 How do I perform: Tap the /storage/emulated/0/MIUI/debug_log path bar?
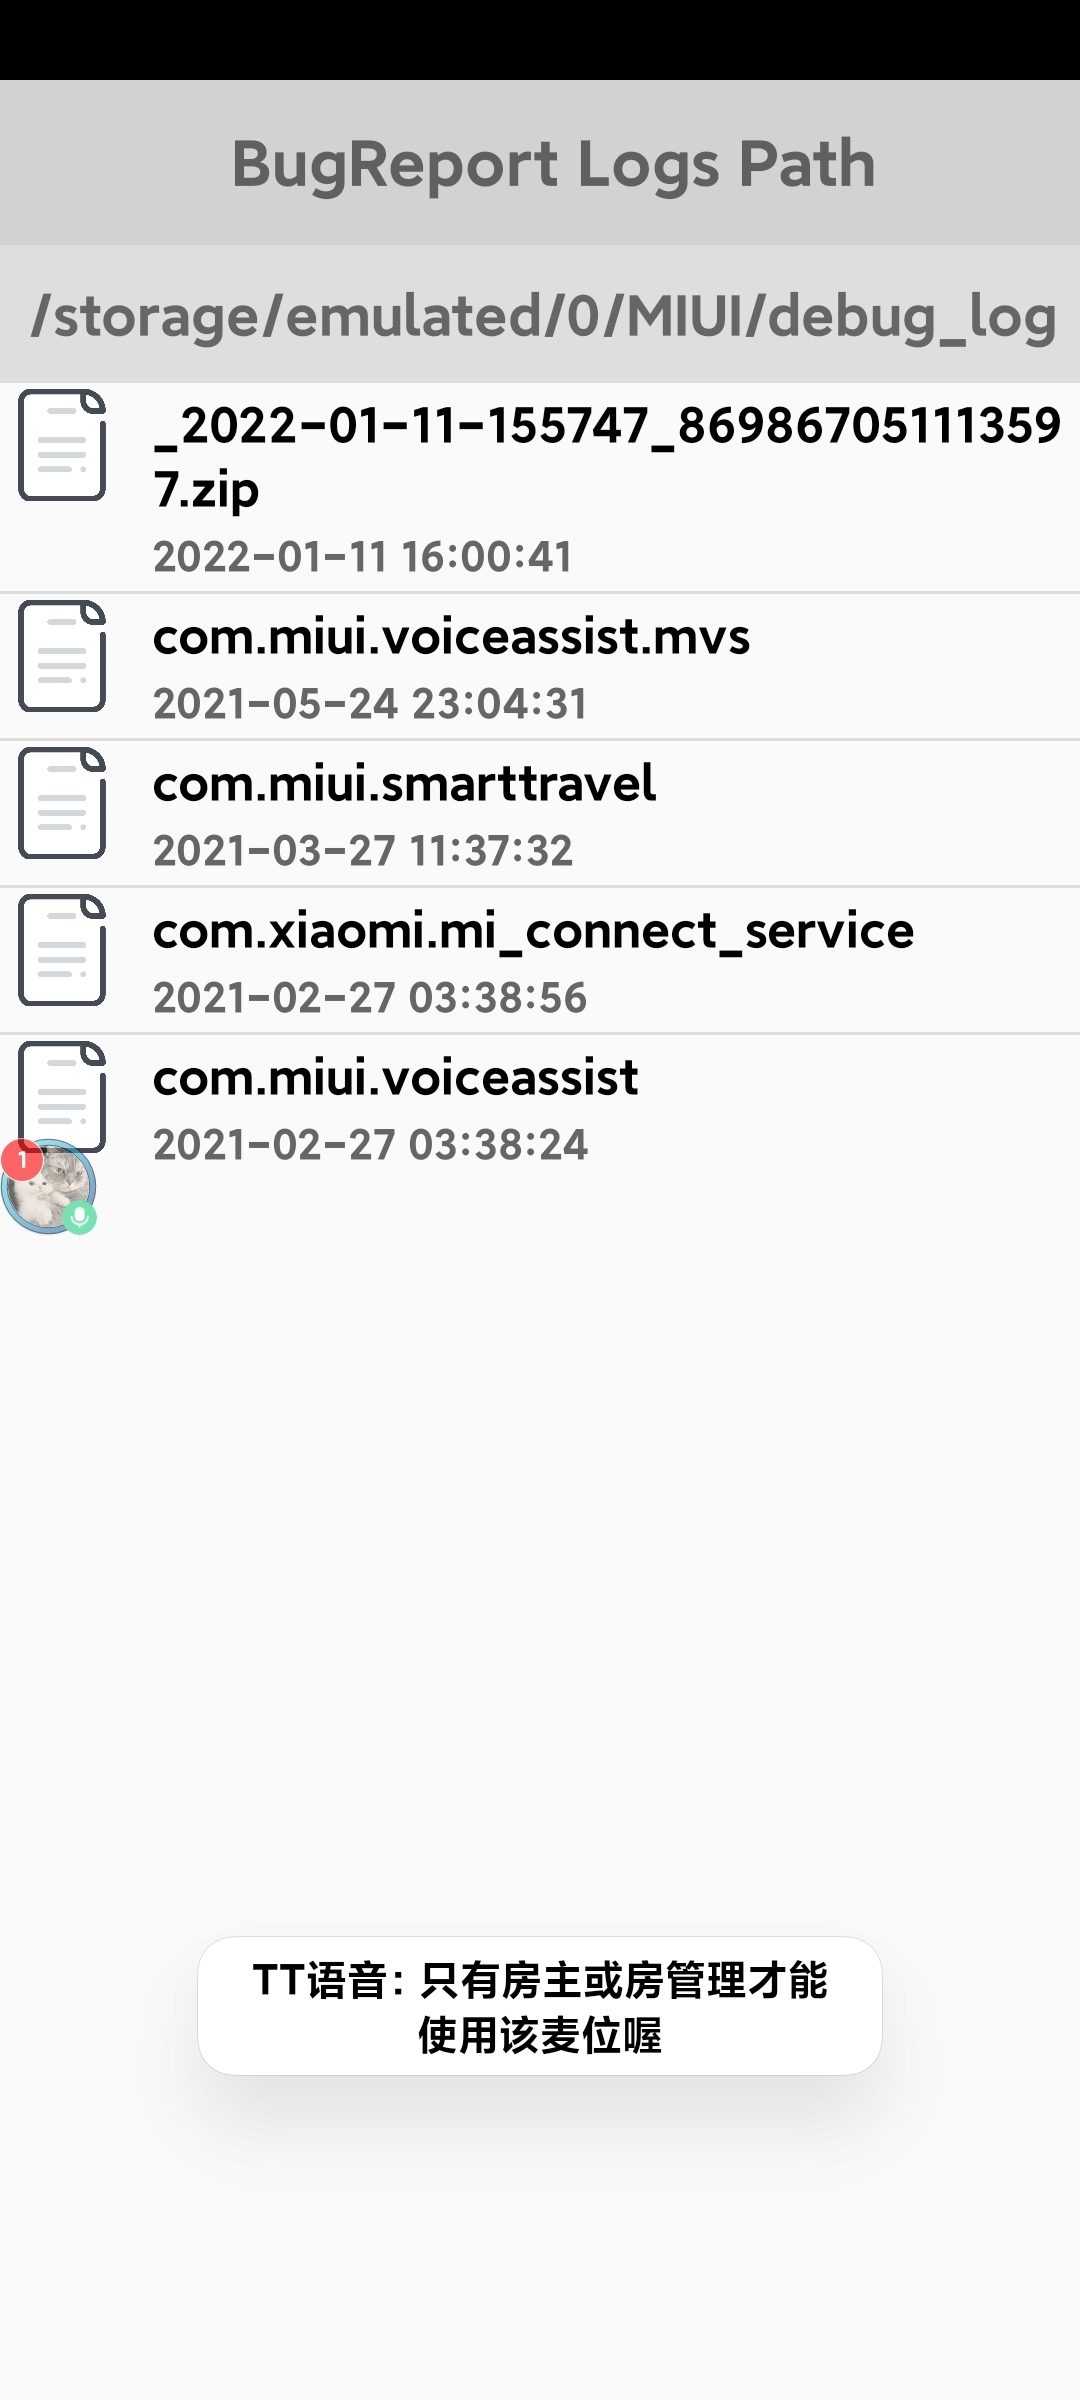pyautogui.click(x=540, y=315)
